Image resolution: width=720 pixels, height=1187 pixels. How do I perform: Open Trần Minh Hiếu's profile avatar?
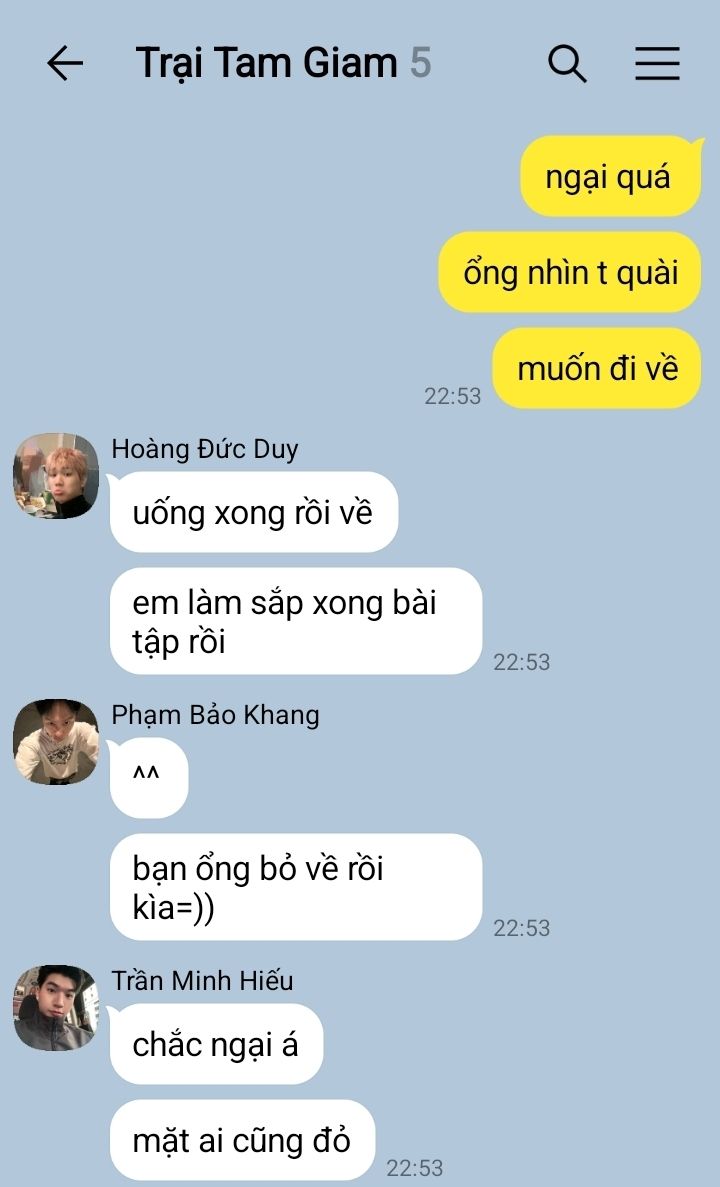56,1008
